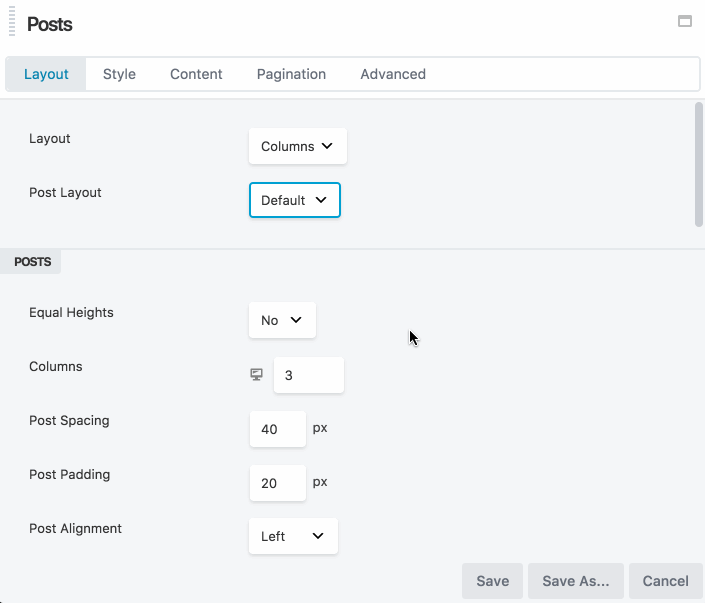Click the panel maximize icon
This screenshot has width=705, height=603.
(685, 21)
